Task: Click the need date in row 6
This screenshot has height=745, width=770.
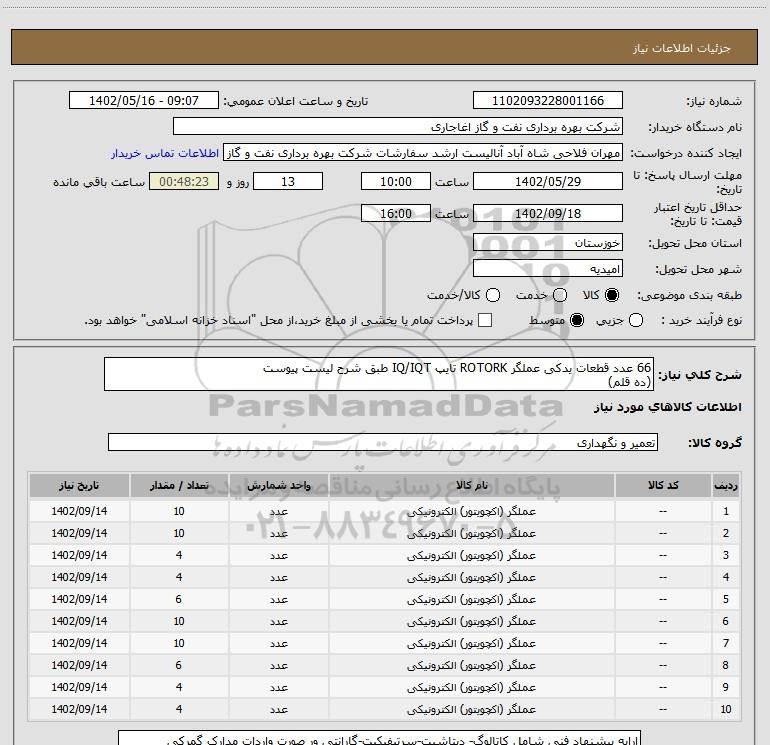Action: coord(79,621)
